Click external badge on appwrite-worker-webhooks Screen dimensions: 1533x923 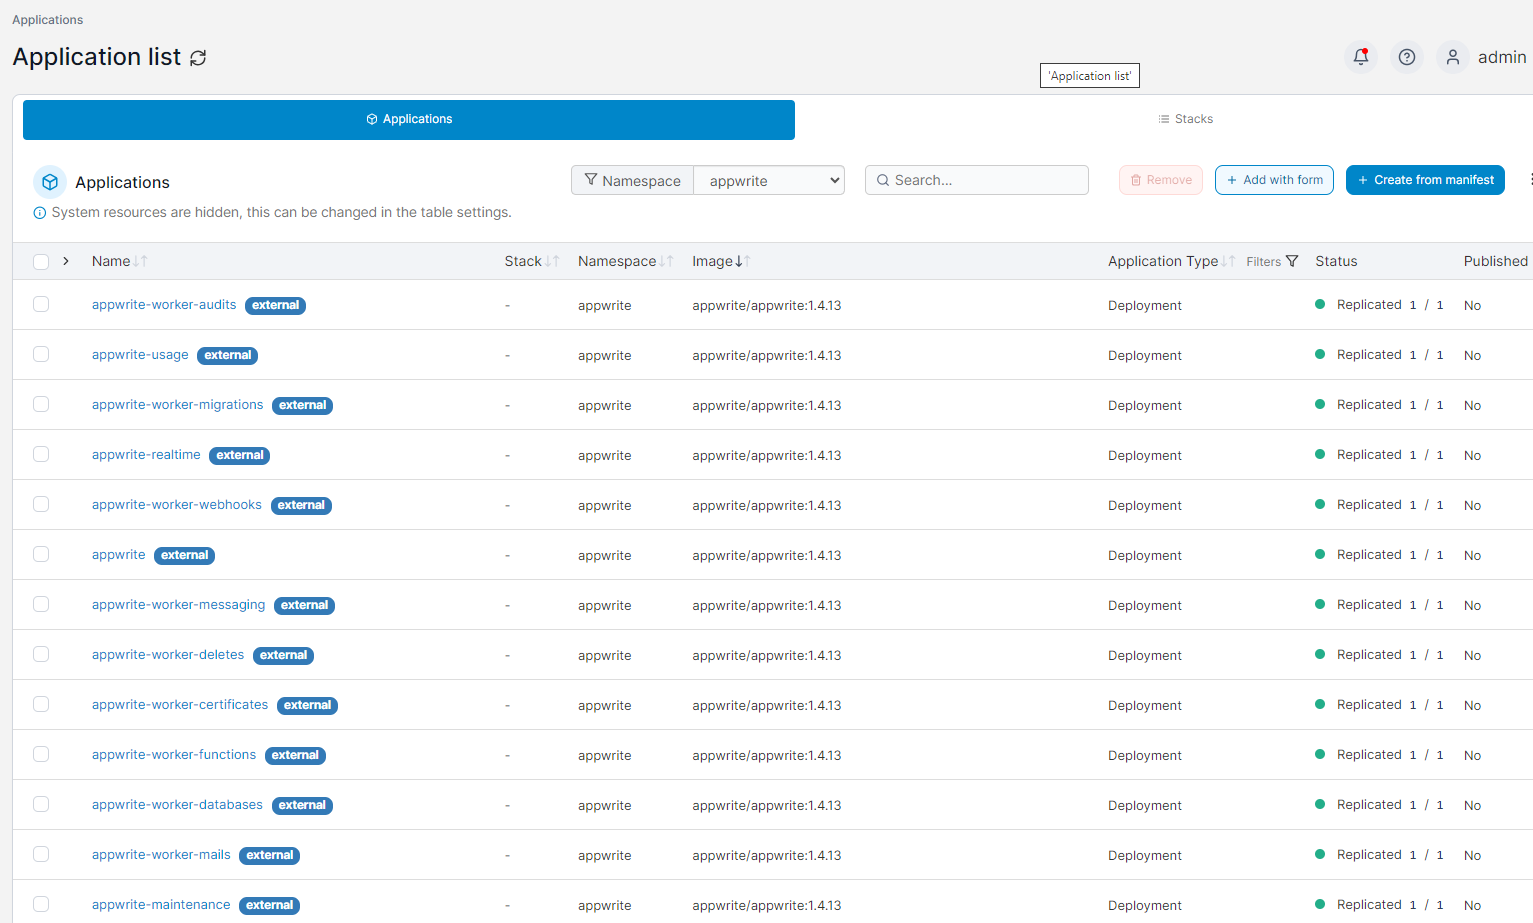tap(301, 505)
